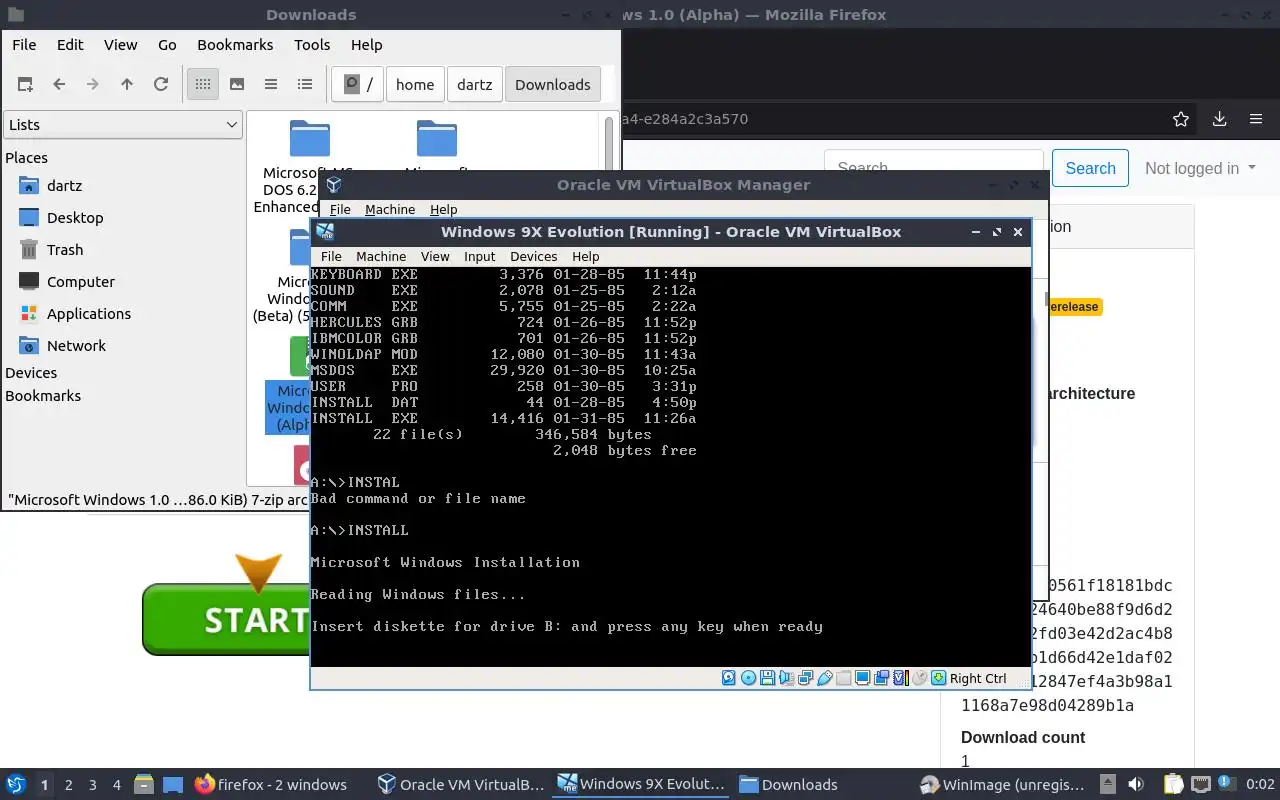Click the green START banner button
Viewport: 1280px width, 800px height.
tap(226, 619)
